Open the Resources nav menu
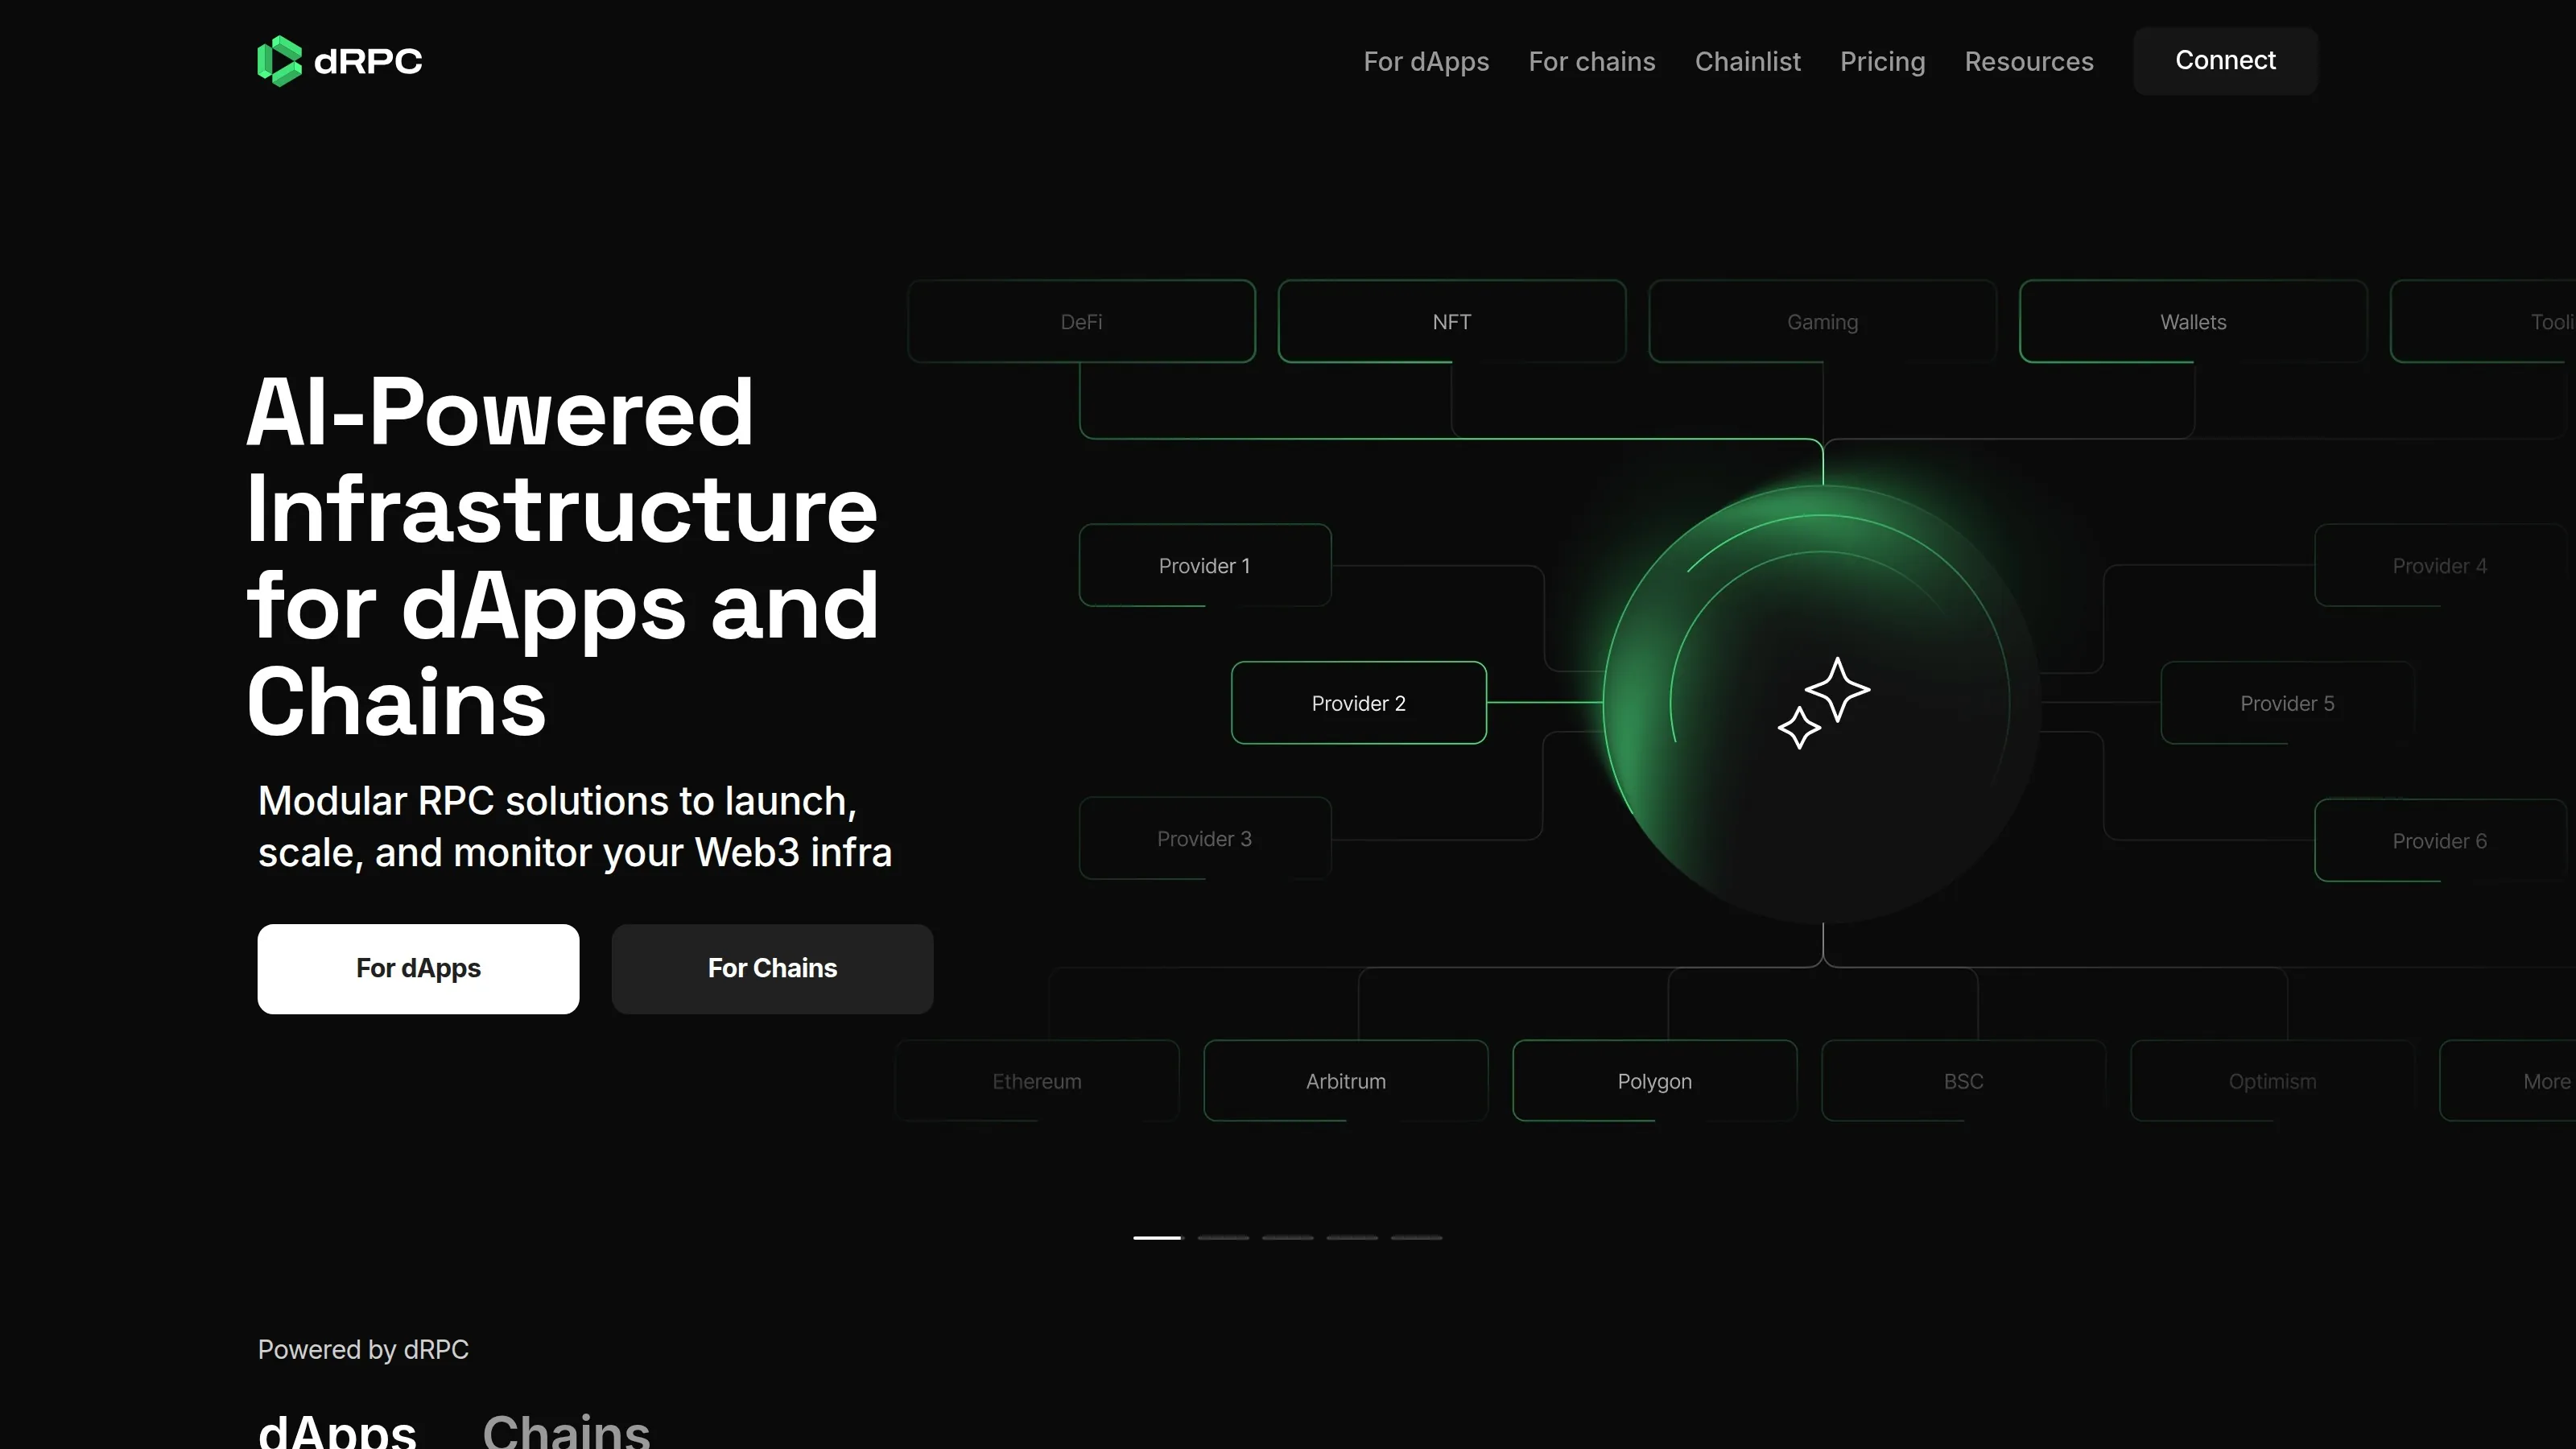Viewport: 2576px width, 1449px height. coord(2028,62)
